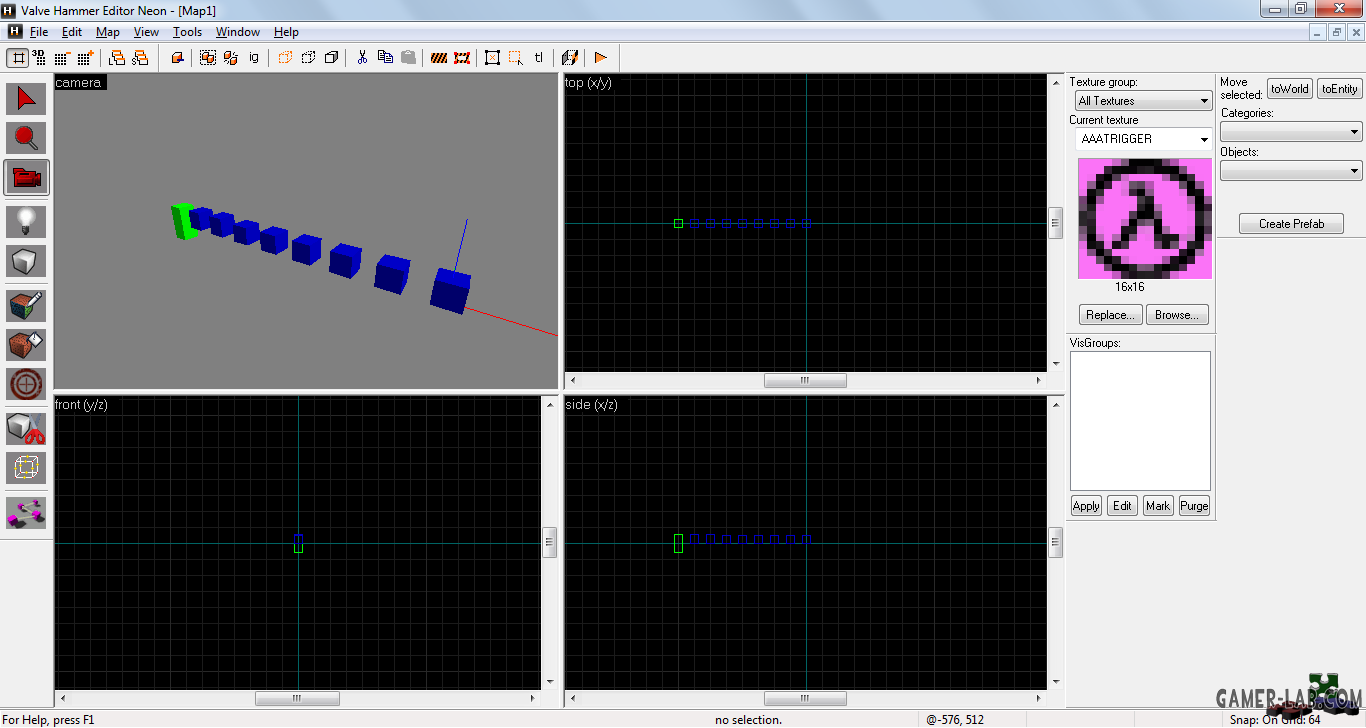This screenshot has width=1366, height=728.
Task: Save window state icon
Action: click(x=140, y=58)
